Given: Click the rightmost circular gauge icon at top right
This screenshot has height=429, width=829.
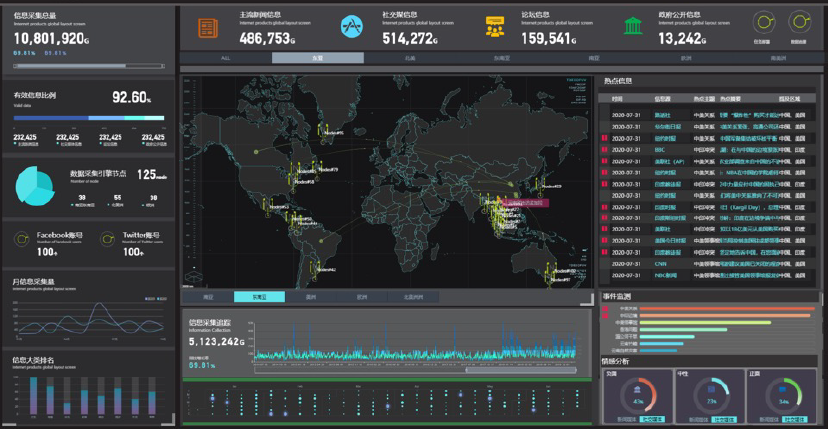Looking at the screenshot, I should [799, 21].
